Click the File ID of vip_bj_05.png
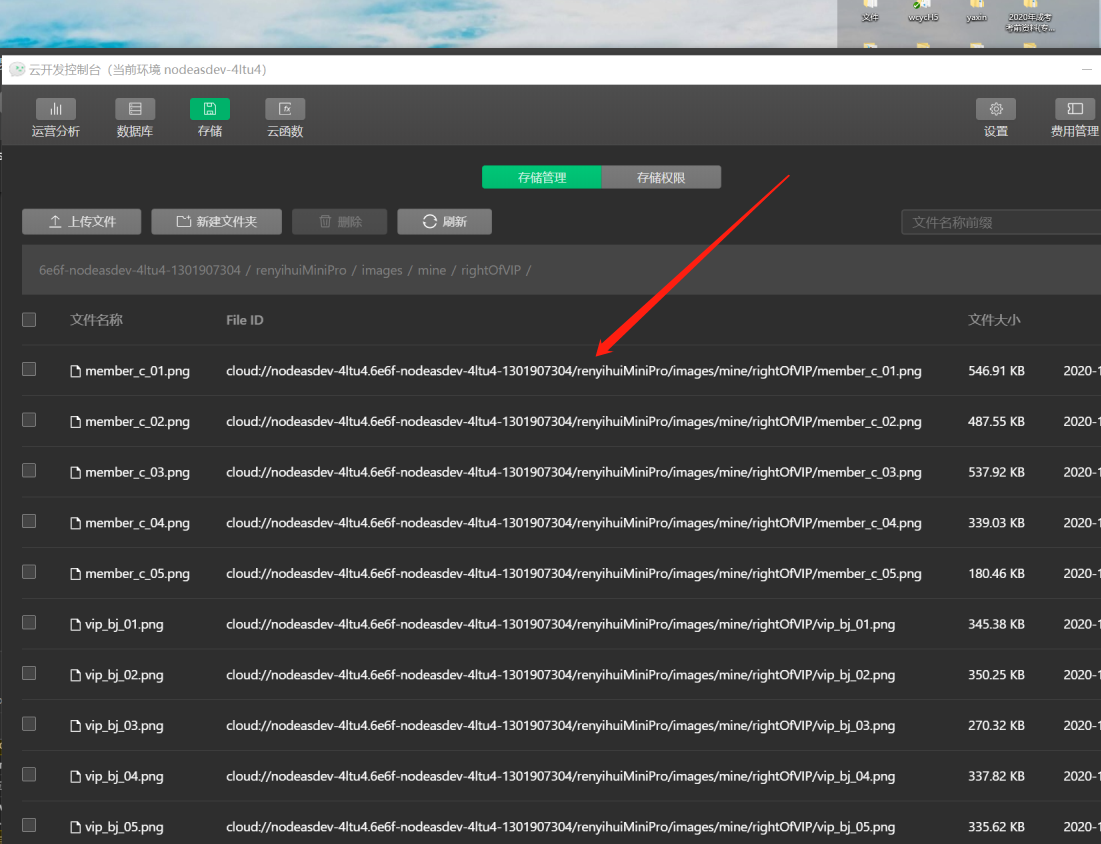Screen dimensions: 1101x844 tap(560, 827)
